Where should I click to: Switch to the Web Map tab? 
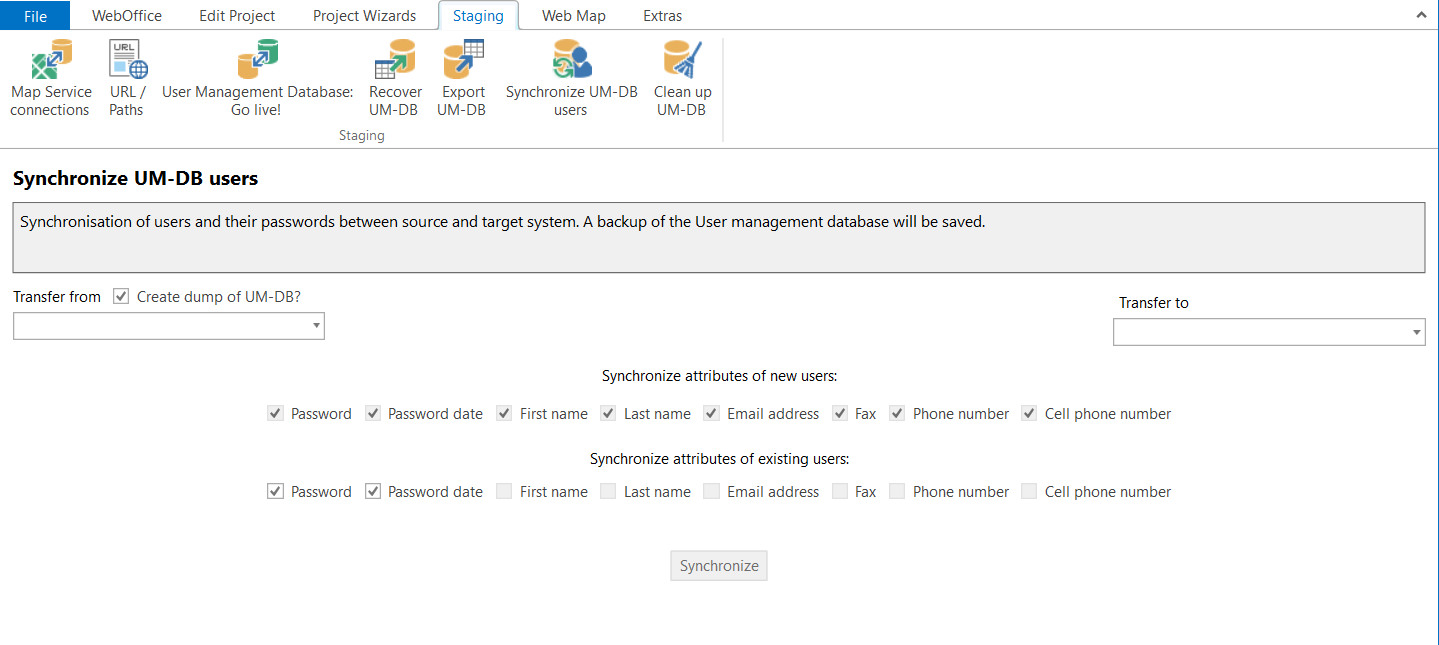[x=573, y=15]
